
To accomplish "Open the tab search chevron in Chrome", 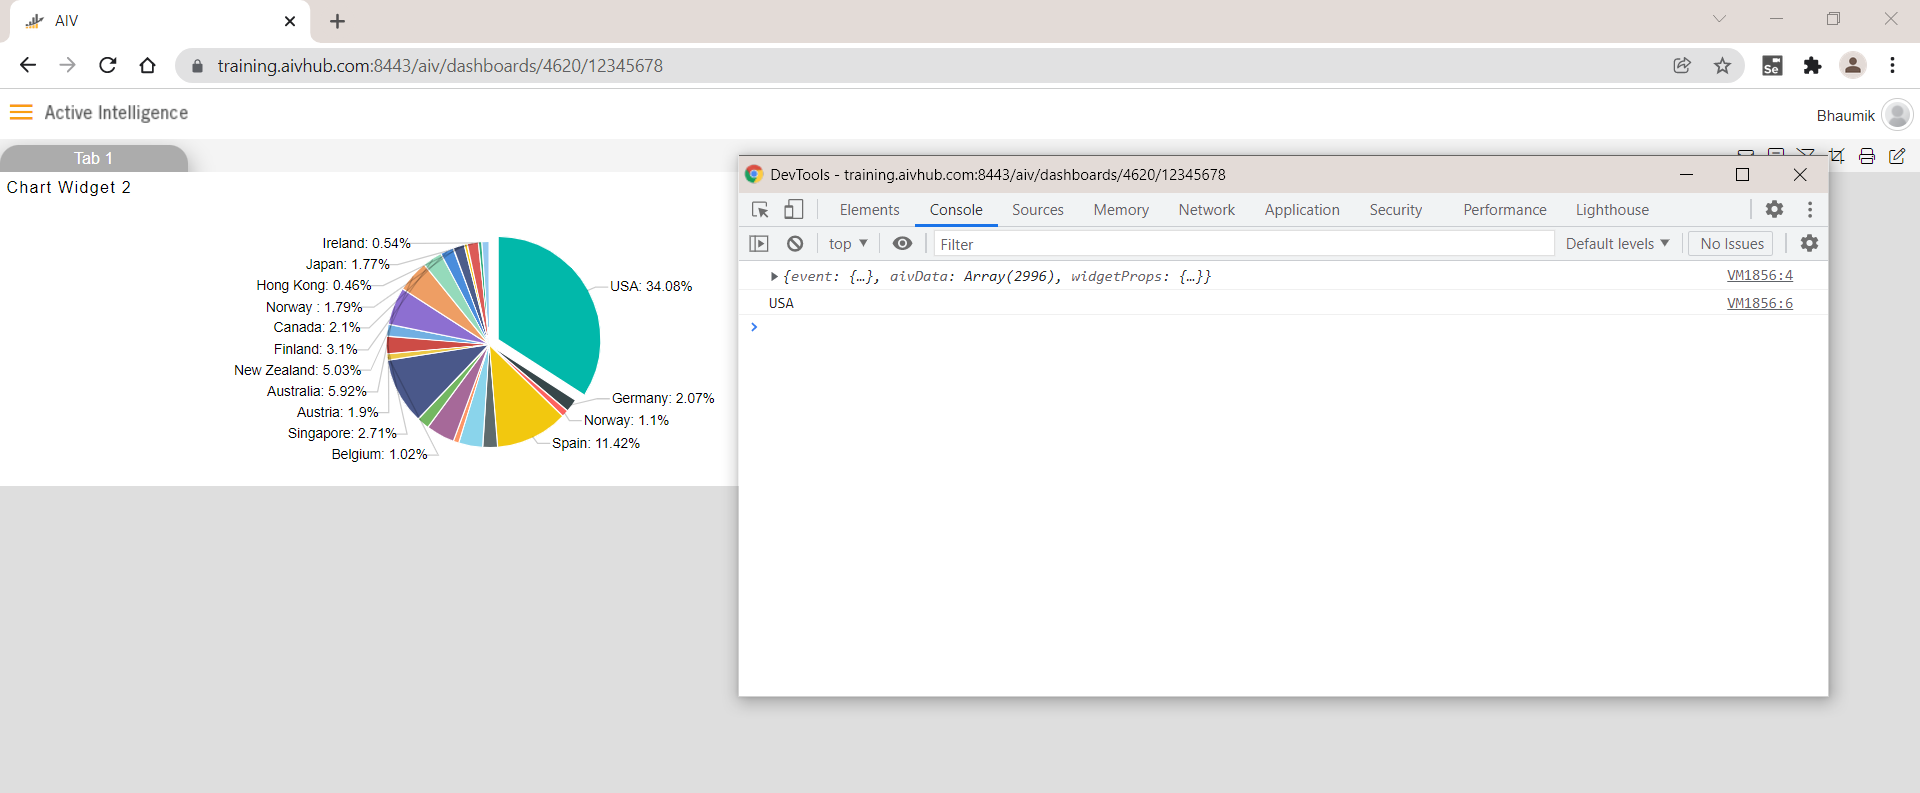I will click(1719, 19).
